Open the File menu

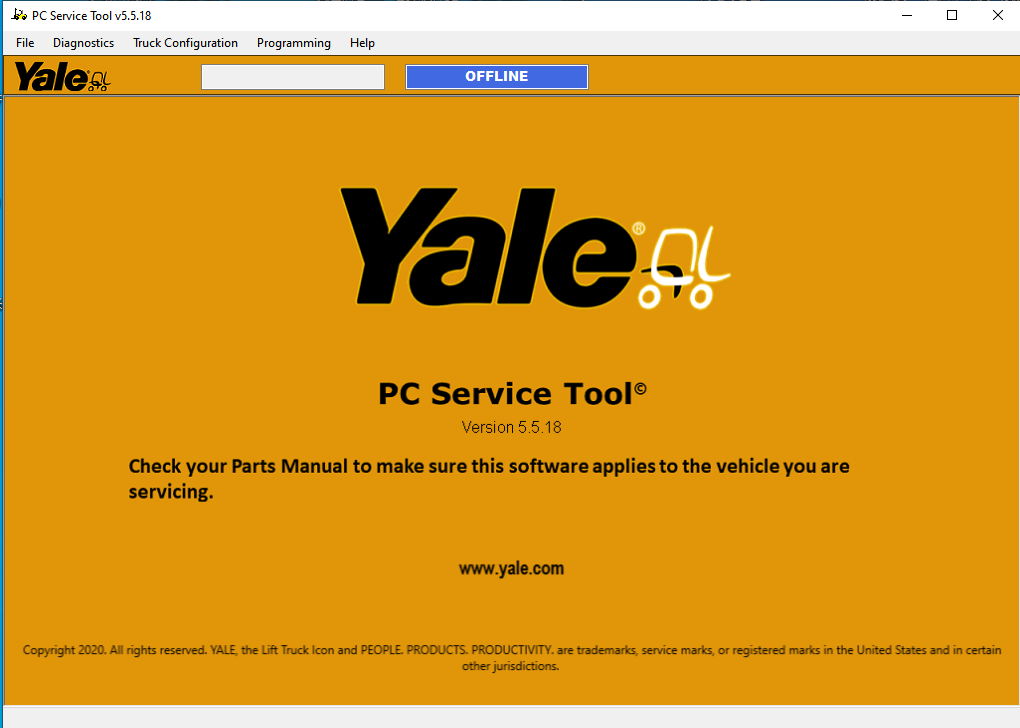click(x=25, y=43)
